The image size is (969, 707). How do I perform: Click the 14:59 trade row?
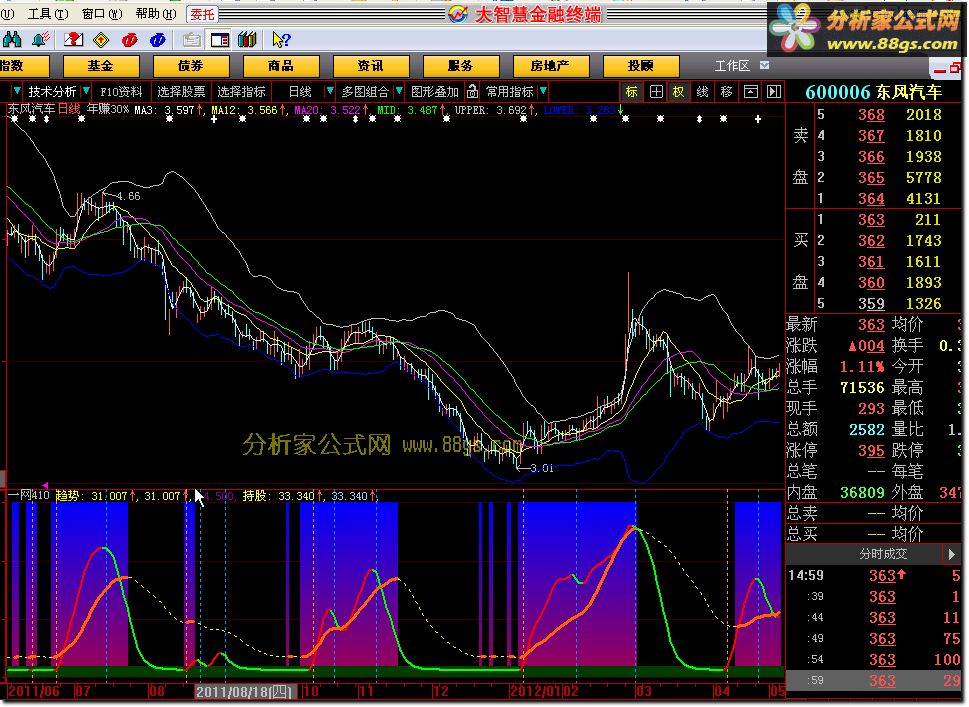tap(874, 575)
